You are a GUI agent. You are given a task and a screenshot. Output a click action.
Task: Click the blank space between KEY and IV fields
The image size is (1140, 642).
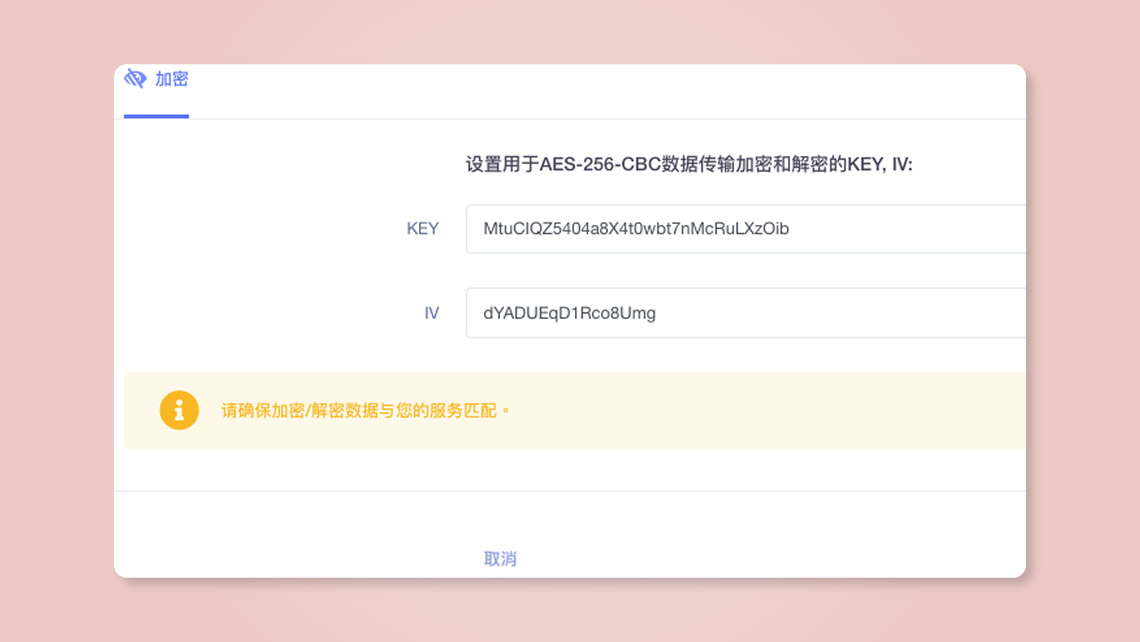point(745,271)
